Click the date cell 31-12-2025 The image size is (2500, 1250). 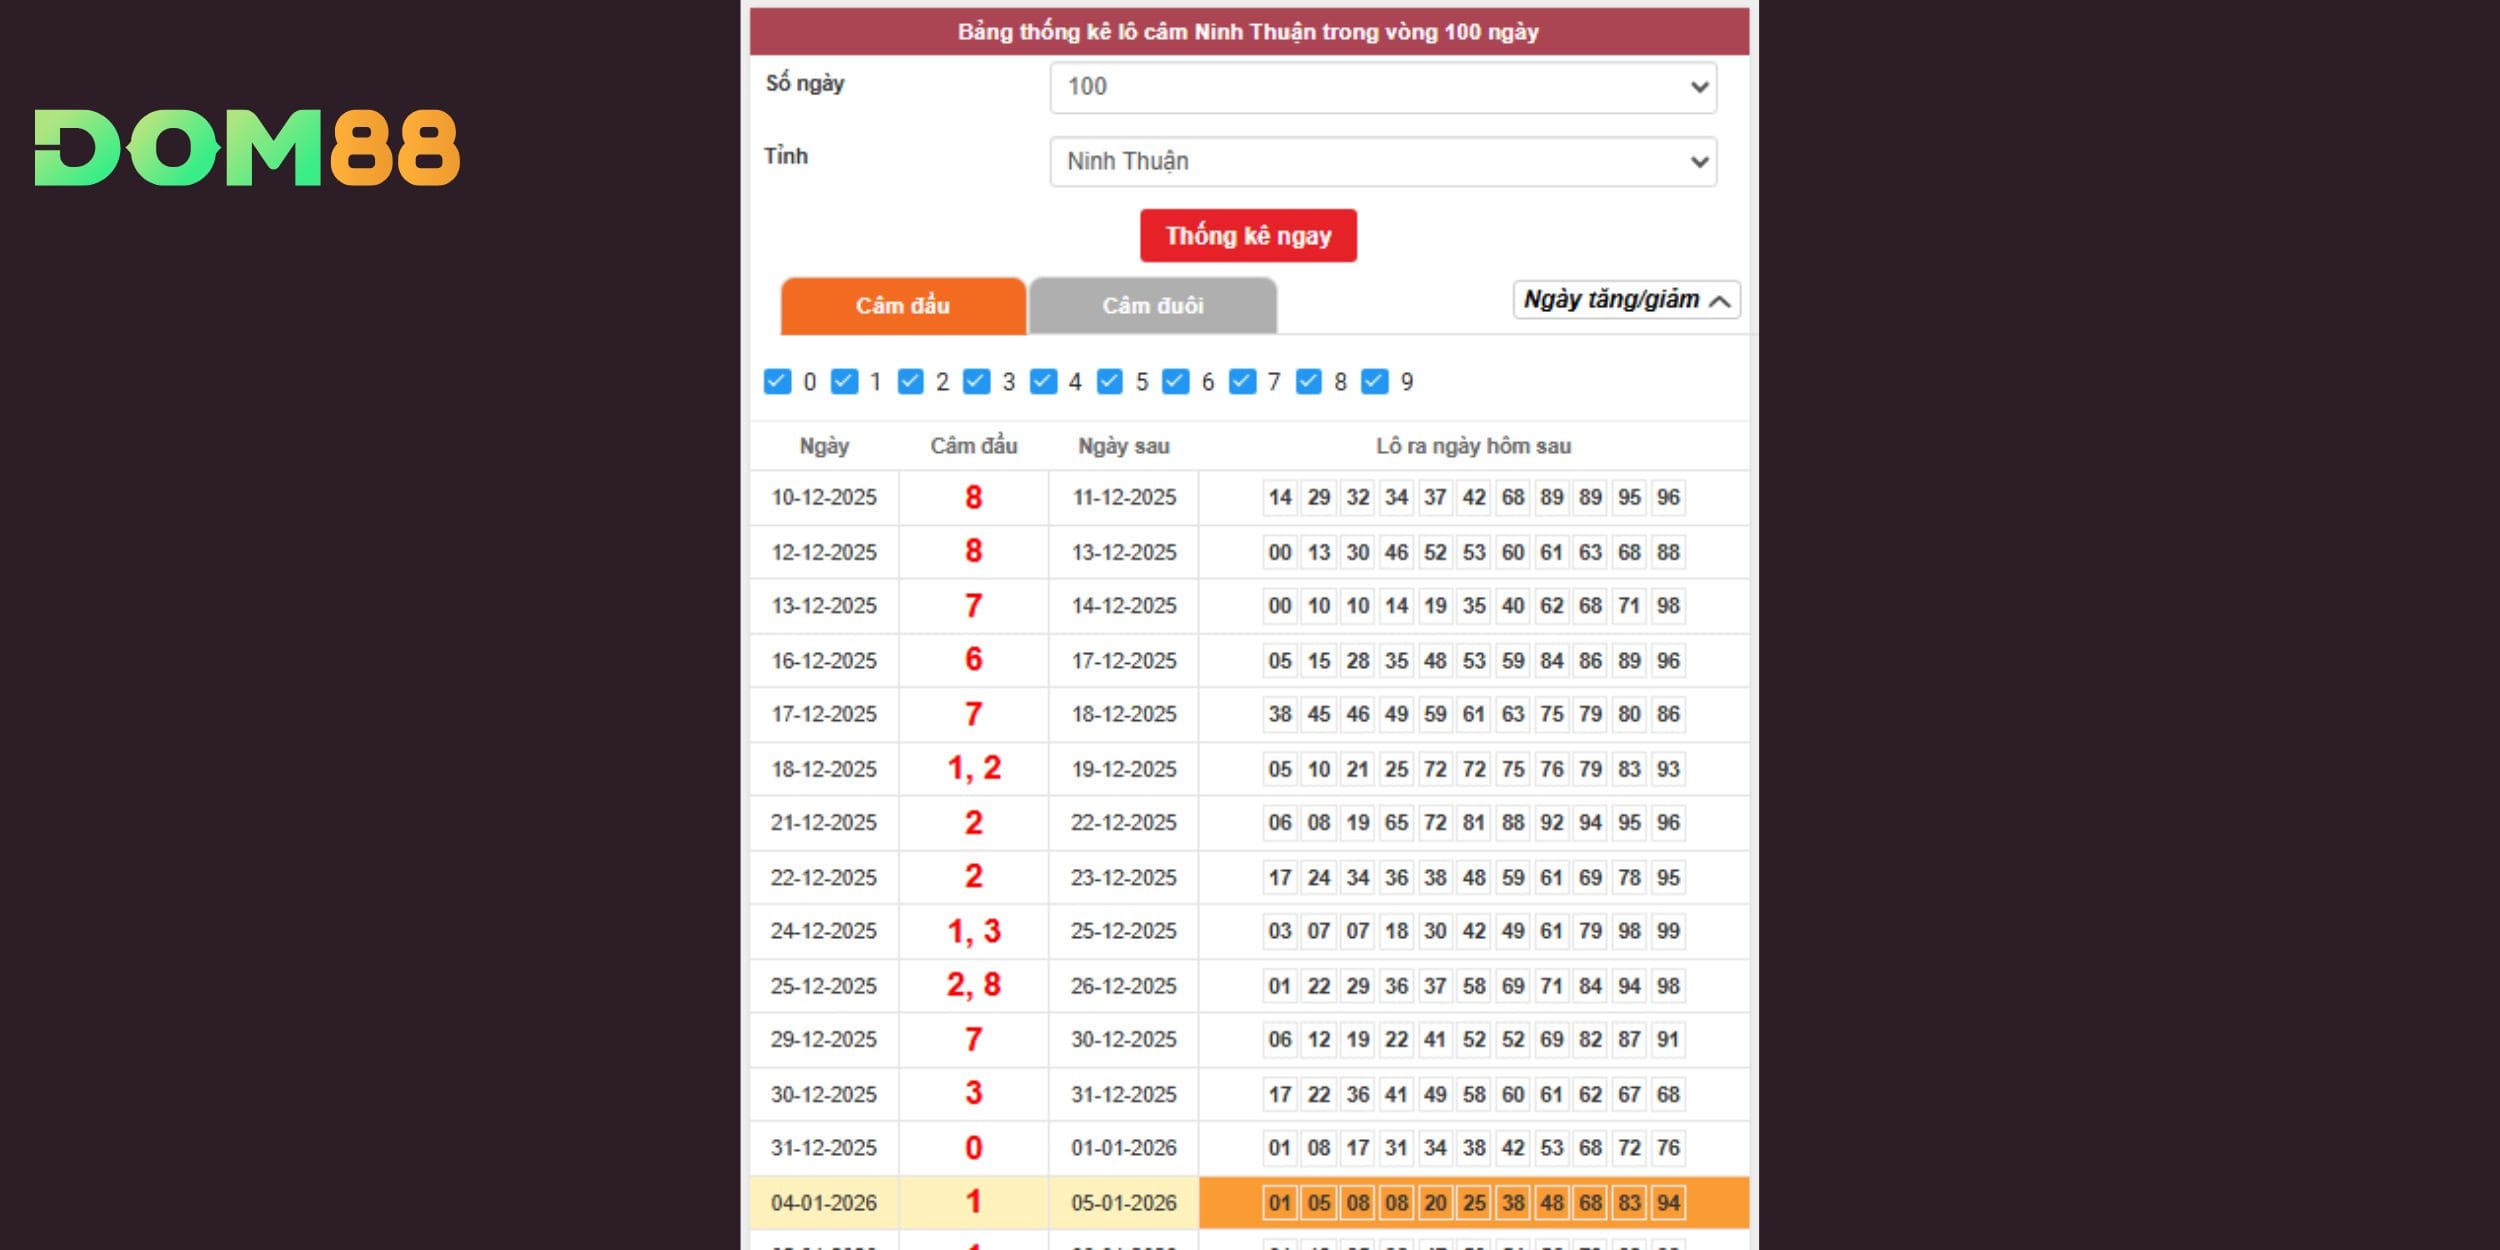[x=825, y=1148]
